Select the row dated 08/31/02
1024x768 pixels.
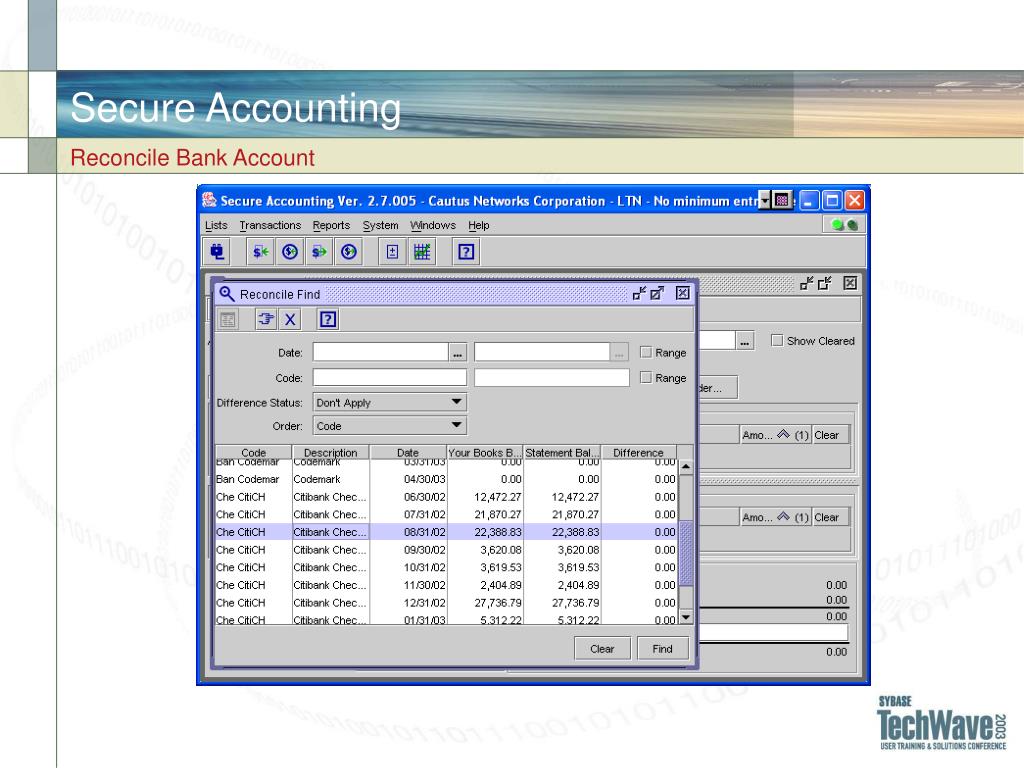(447, 532)
